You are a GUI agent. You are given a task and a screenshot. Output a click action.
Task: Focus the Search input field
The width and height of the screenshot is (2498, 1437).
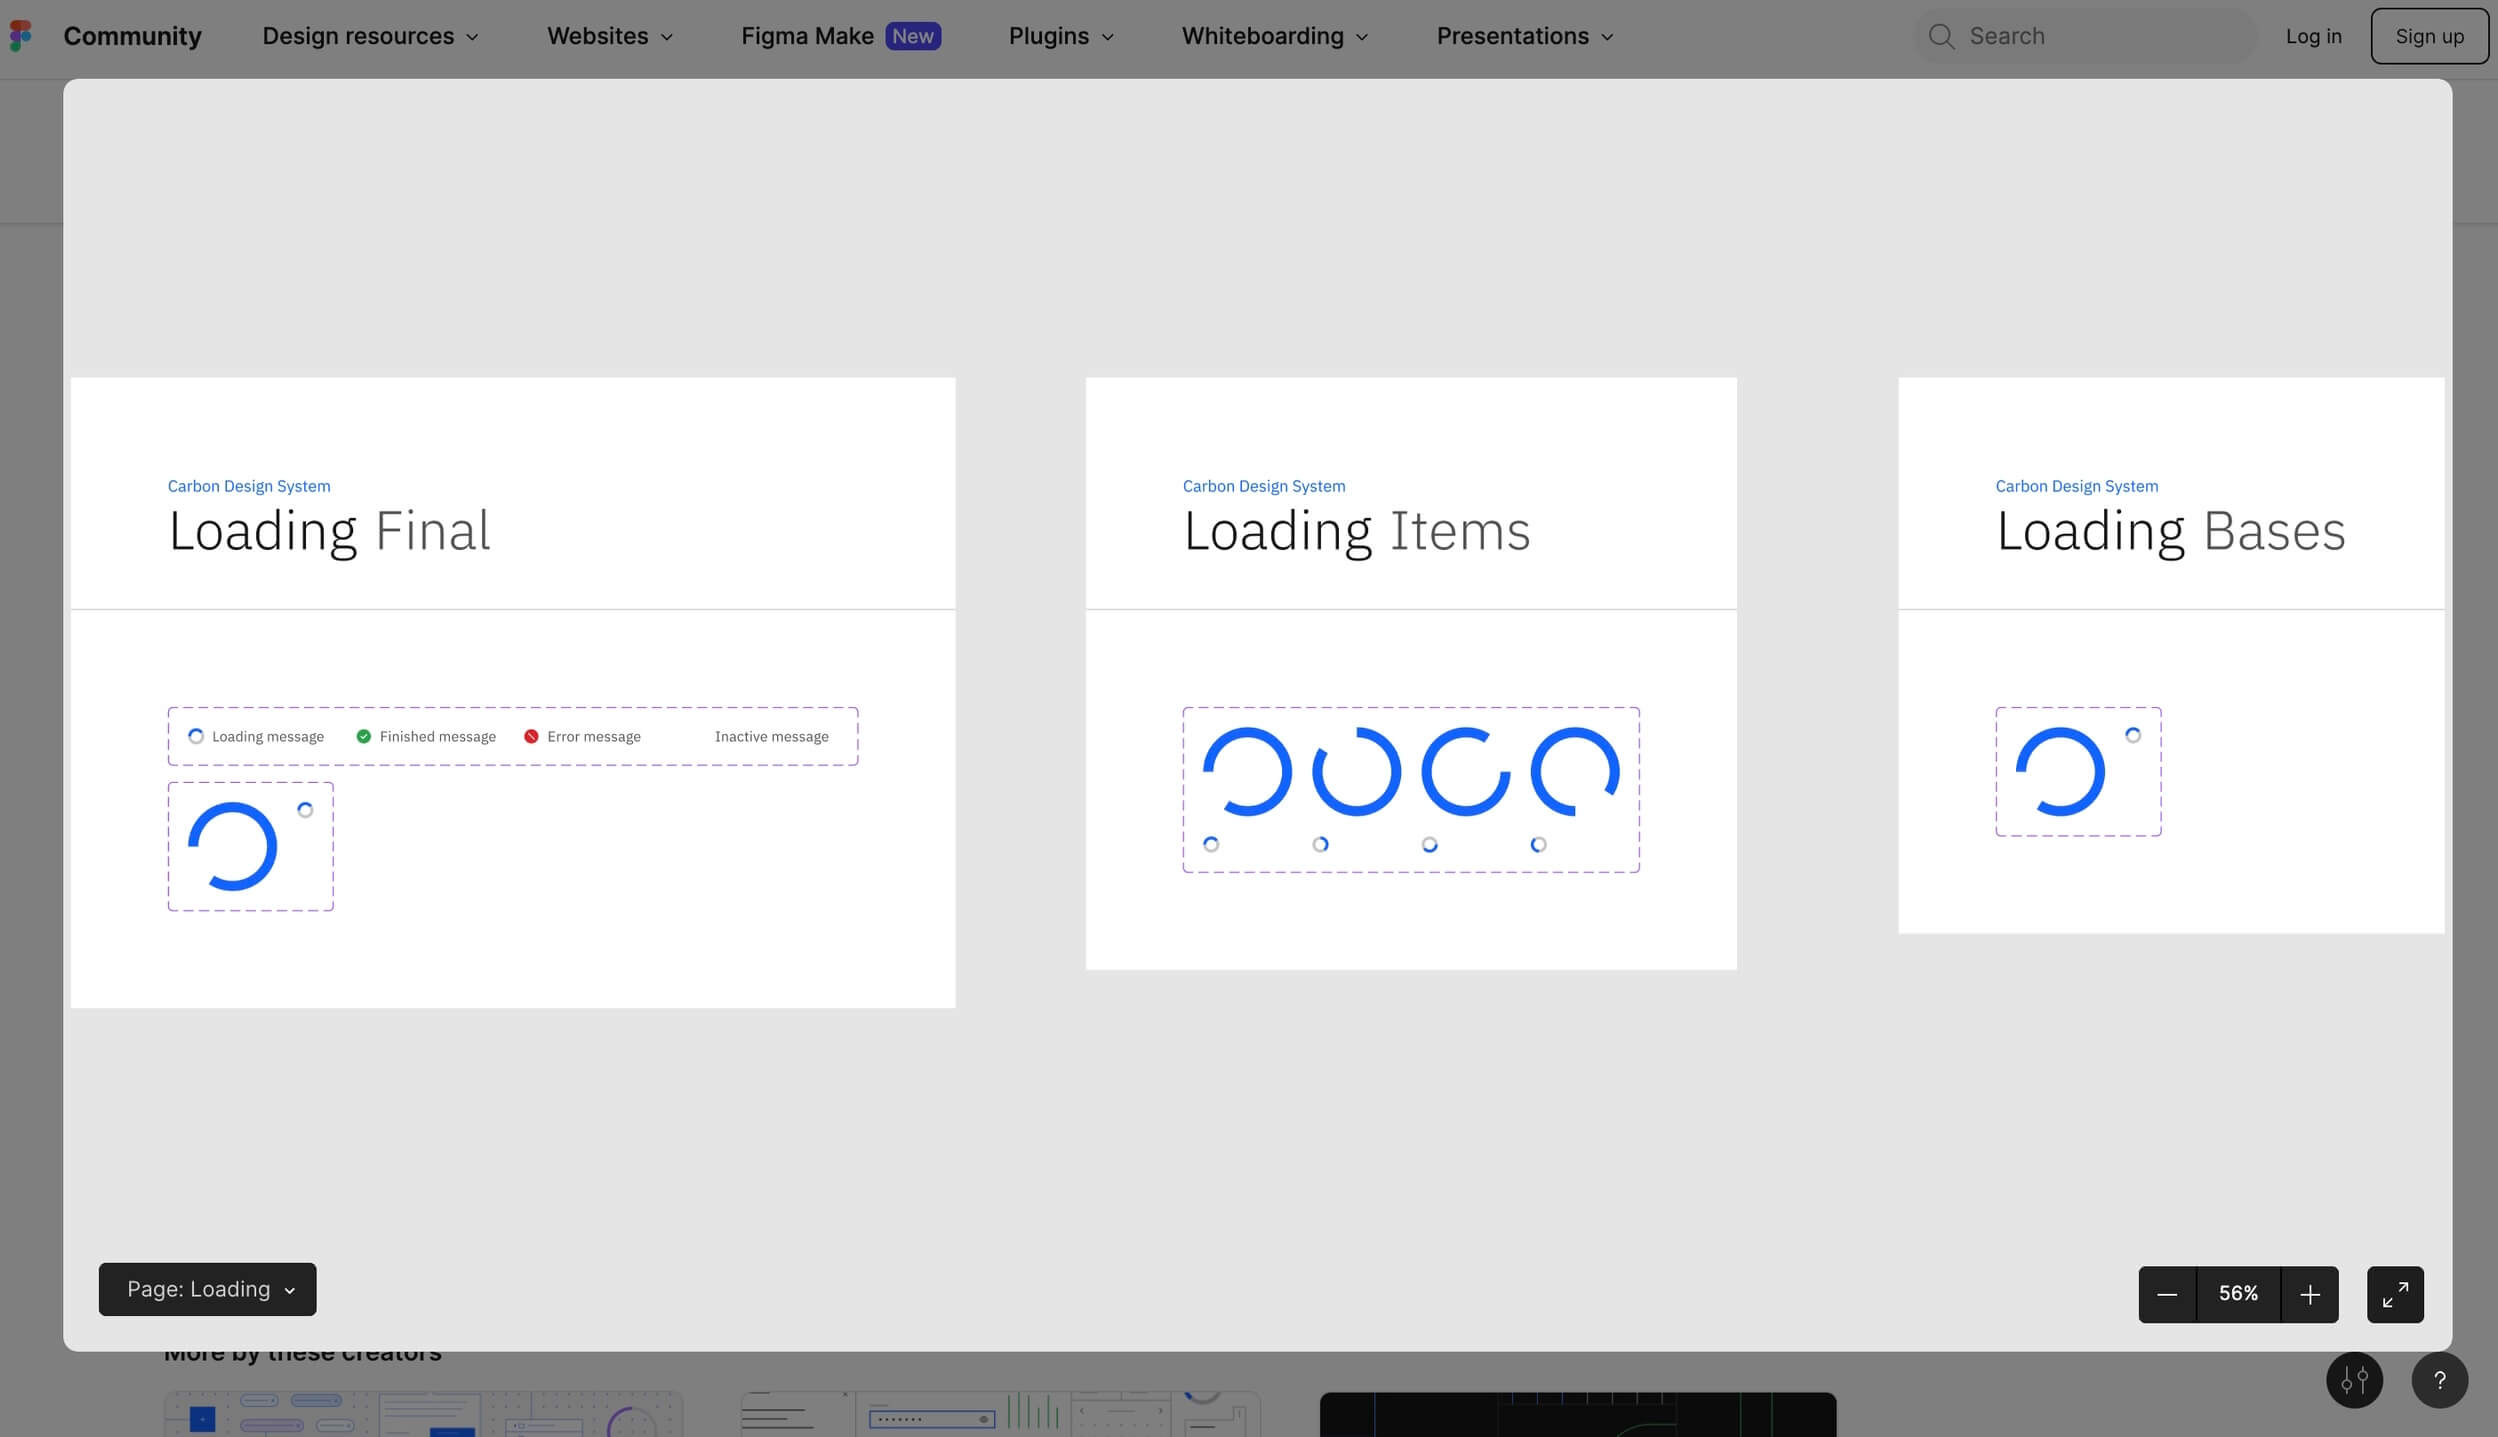coord(2100,36)
